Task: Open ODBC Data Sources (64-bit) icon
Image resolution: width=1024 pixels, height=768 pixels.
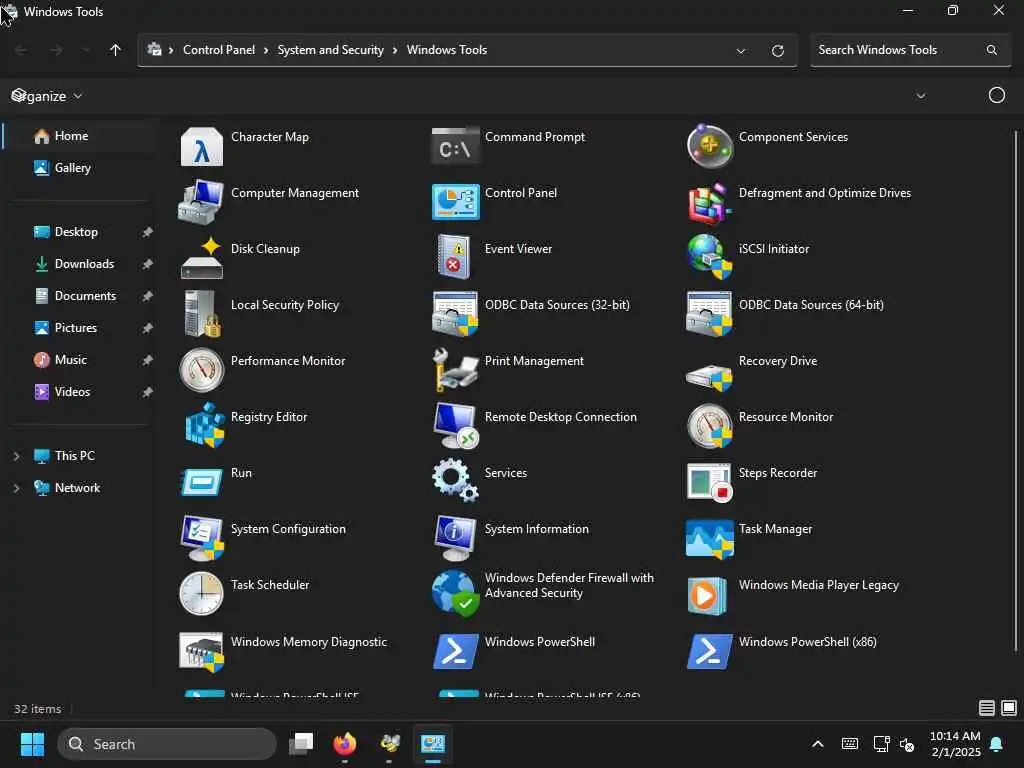Action: [x=709, y=314]
